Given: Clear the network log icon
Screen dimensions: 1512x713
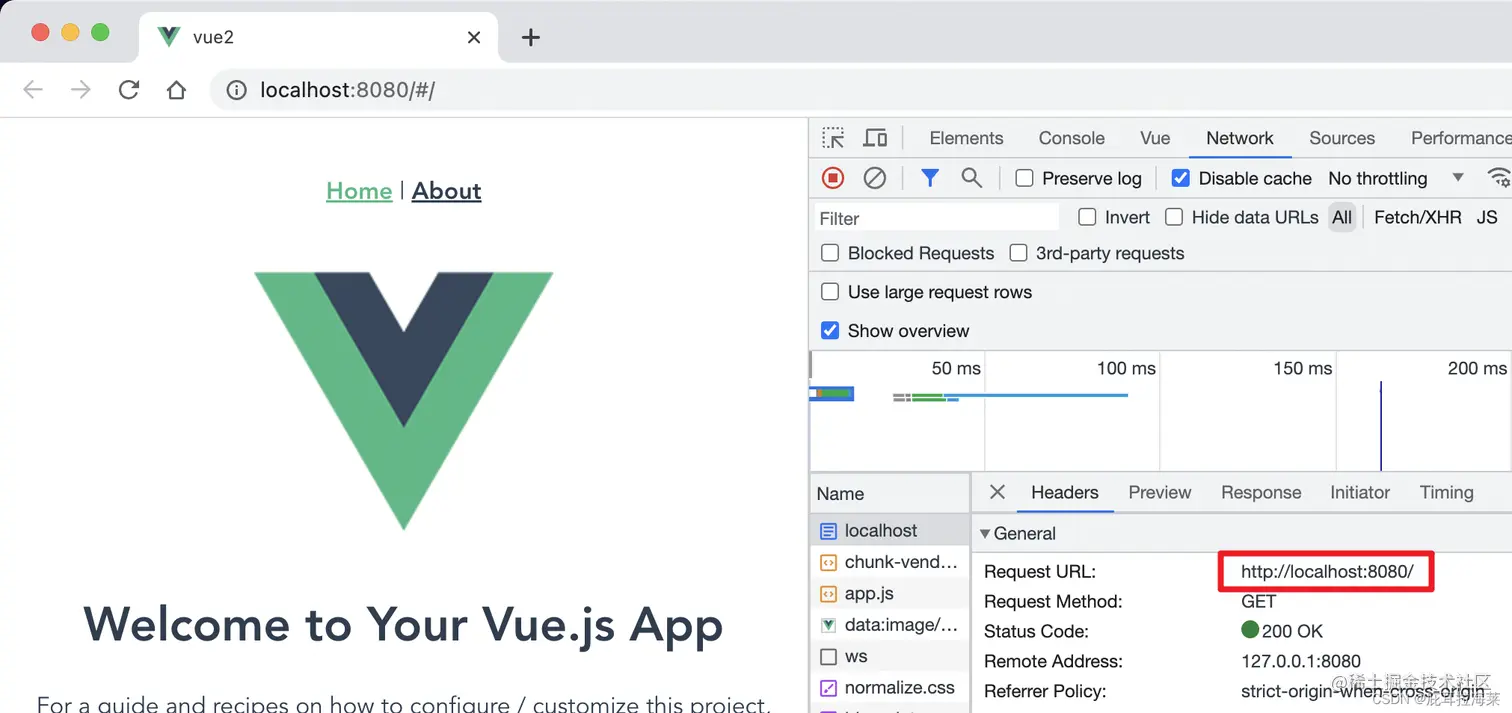Looking at the screenshot, I should pos(875,178).
